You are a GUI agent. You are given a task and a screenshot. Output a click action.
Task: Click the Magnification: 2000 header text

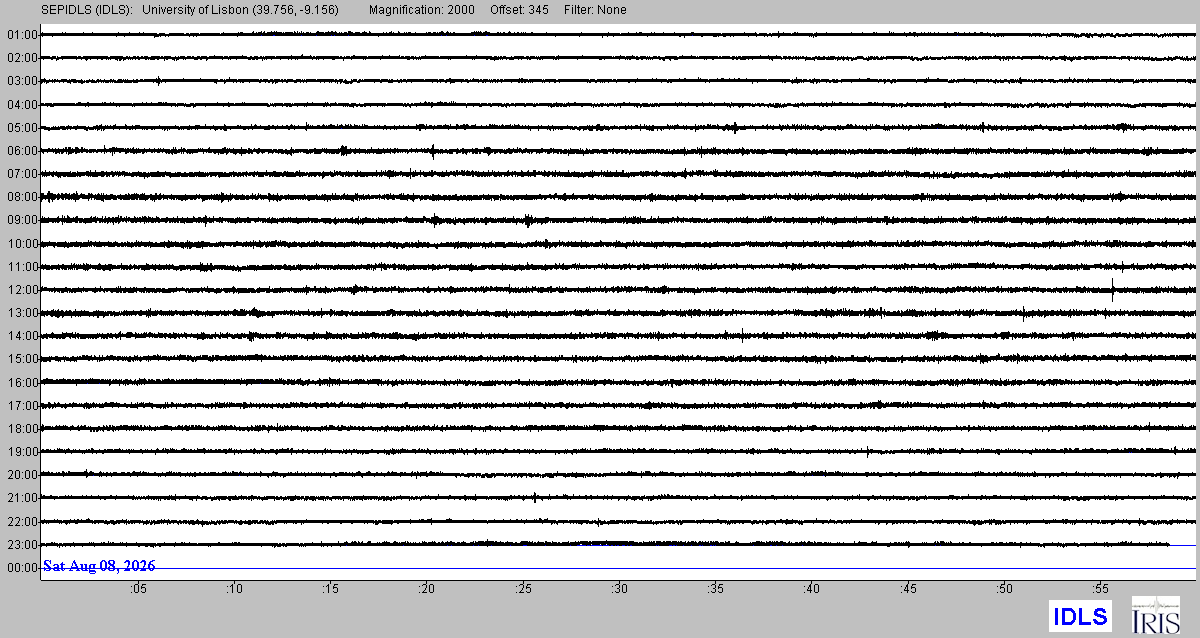421,10
